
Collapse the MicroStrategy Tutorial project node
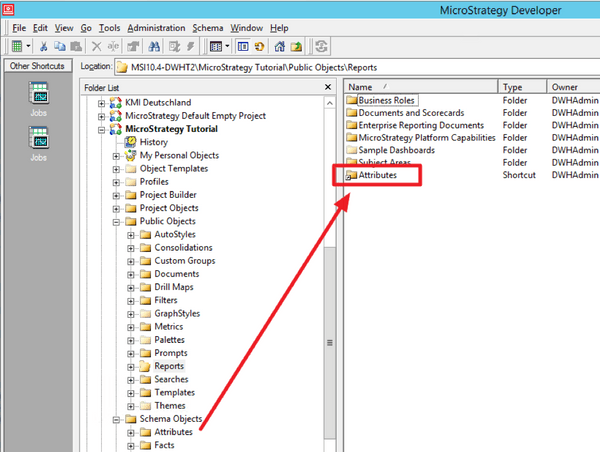101,130
